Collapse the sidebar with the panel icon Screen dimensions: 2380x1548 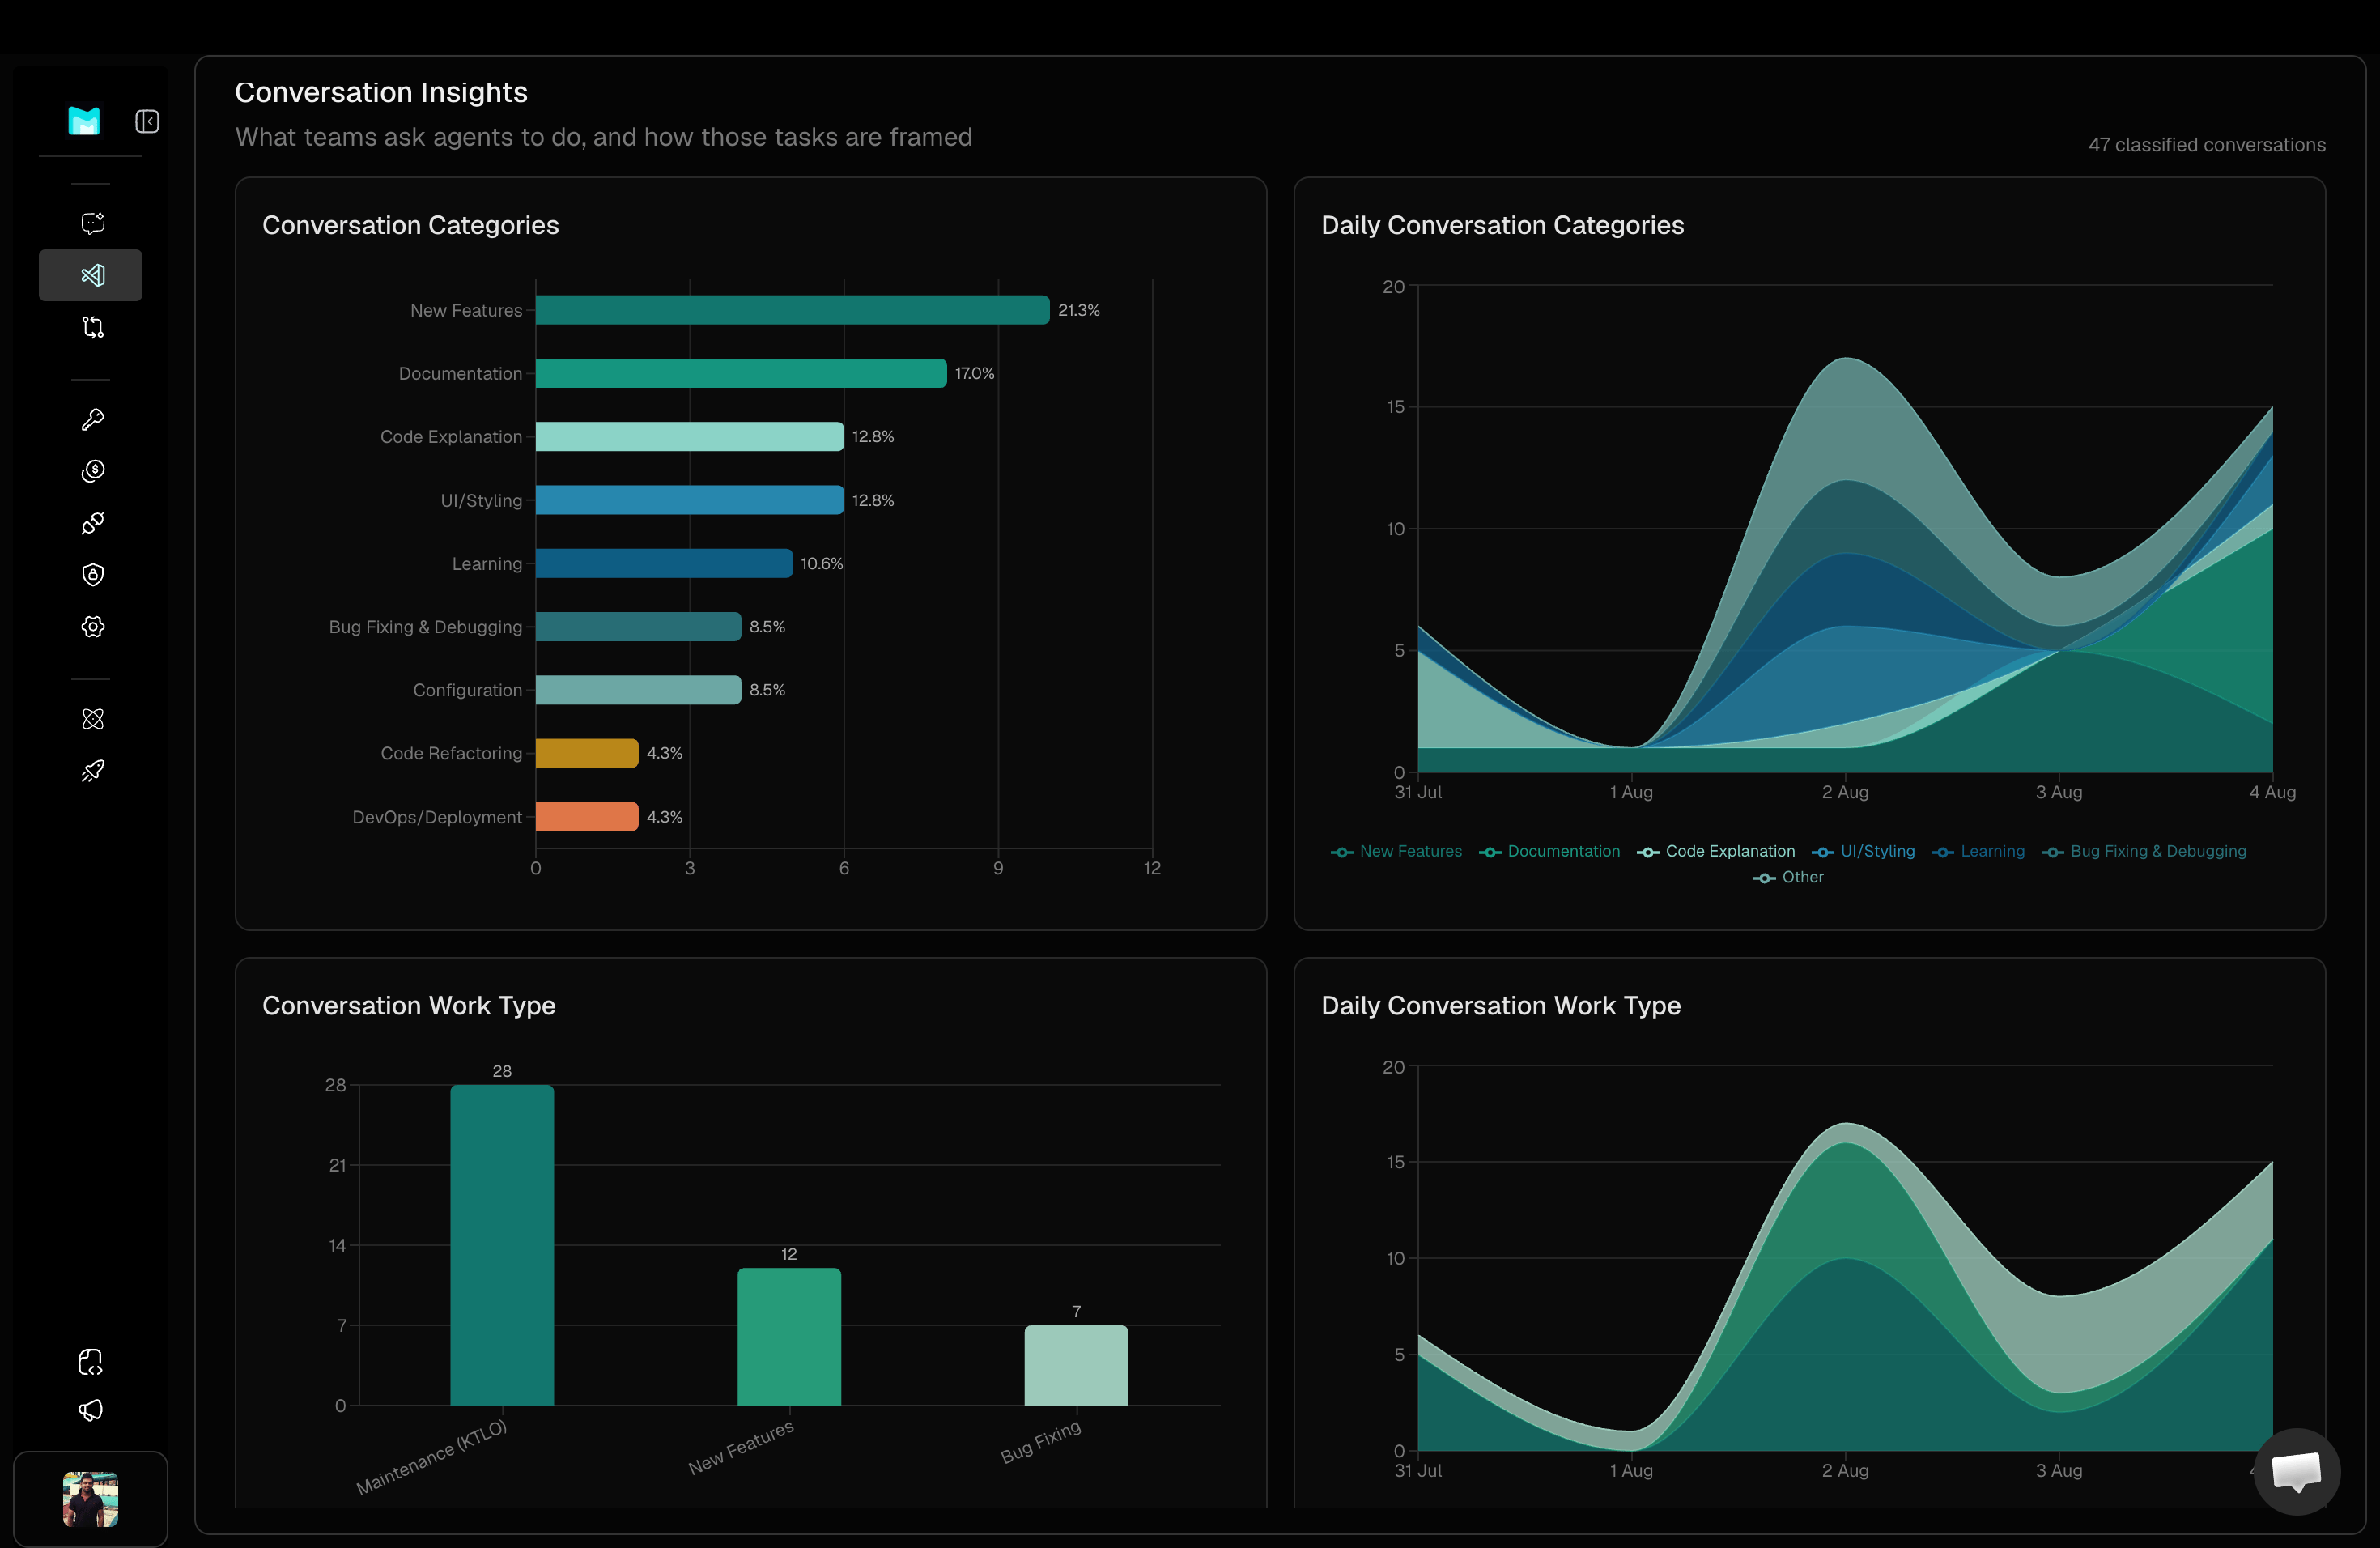tap(147, 121)
